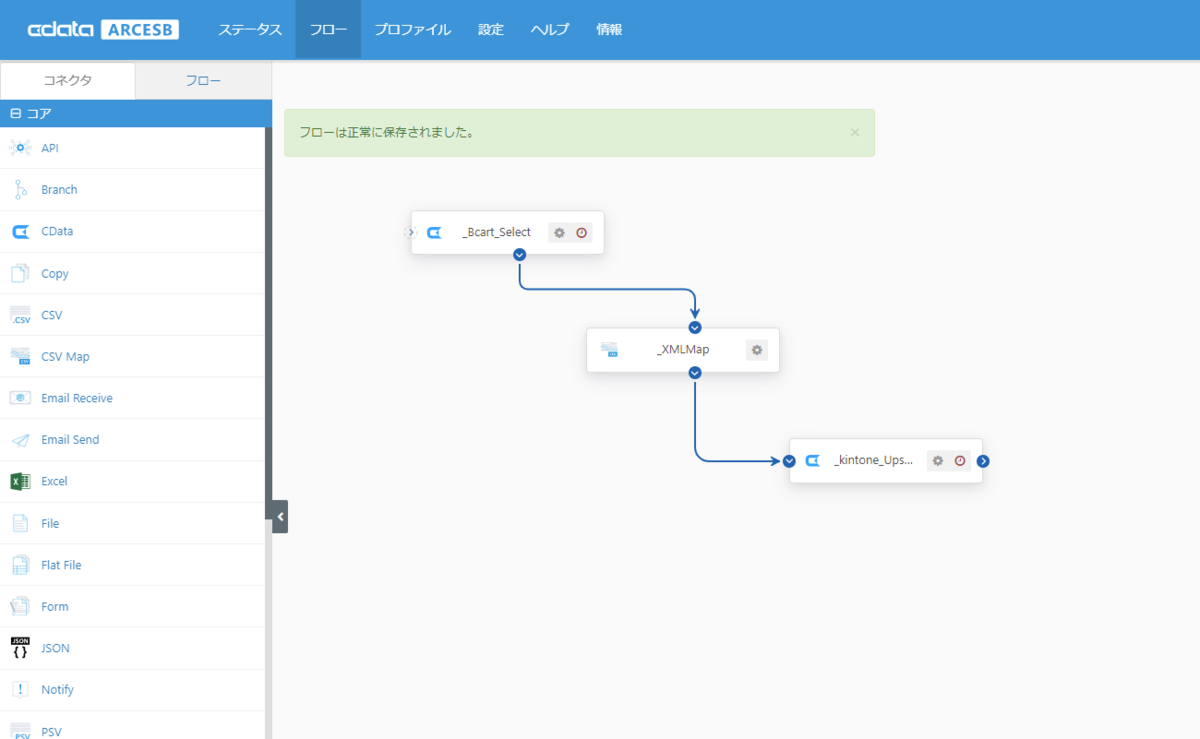Open the 設定 menu
The width and height of the screenshot is (1200, 739).
[491, 30]
